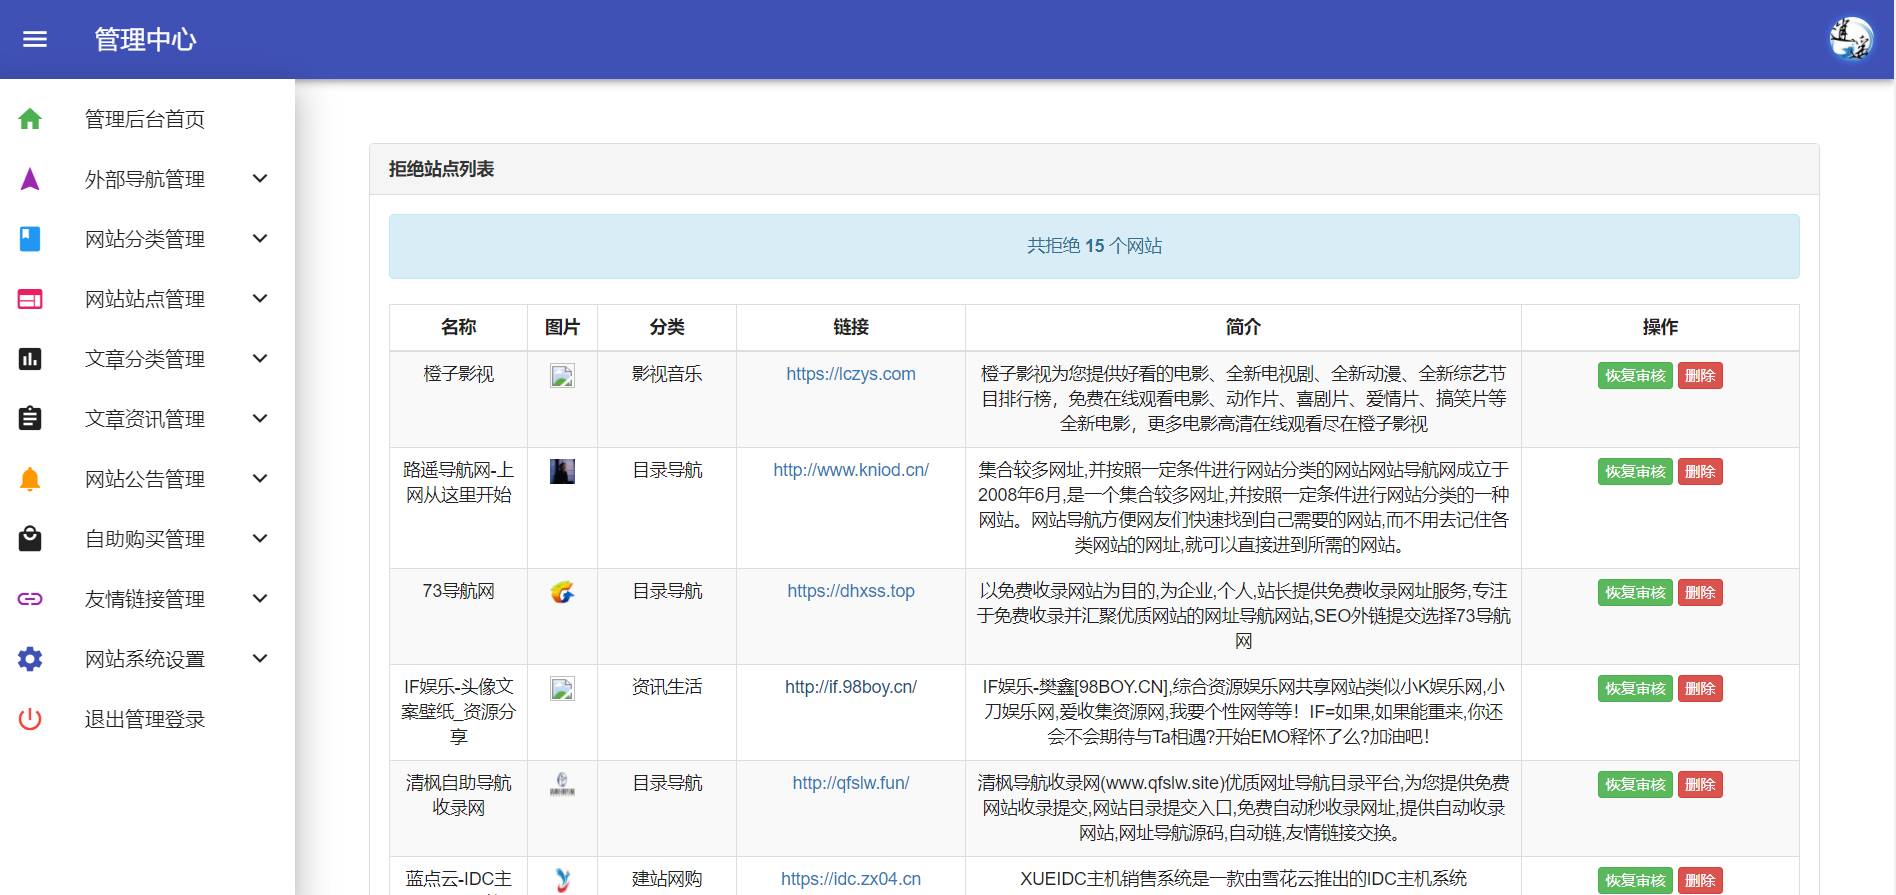Open the user avatar in top bar
1896x895 pixels.
[1851, 39]
